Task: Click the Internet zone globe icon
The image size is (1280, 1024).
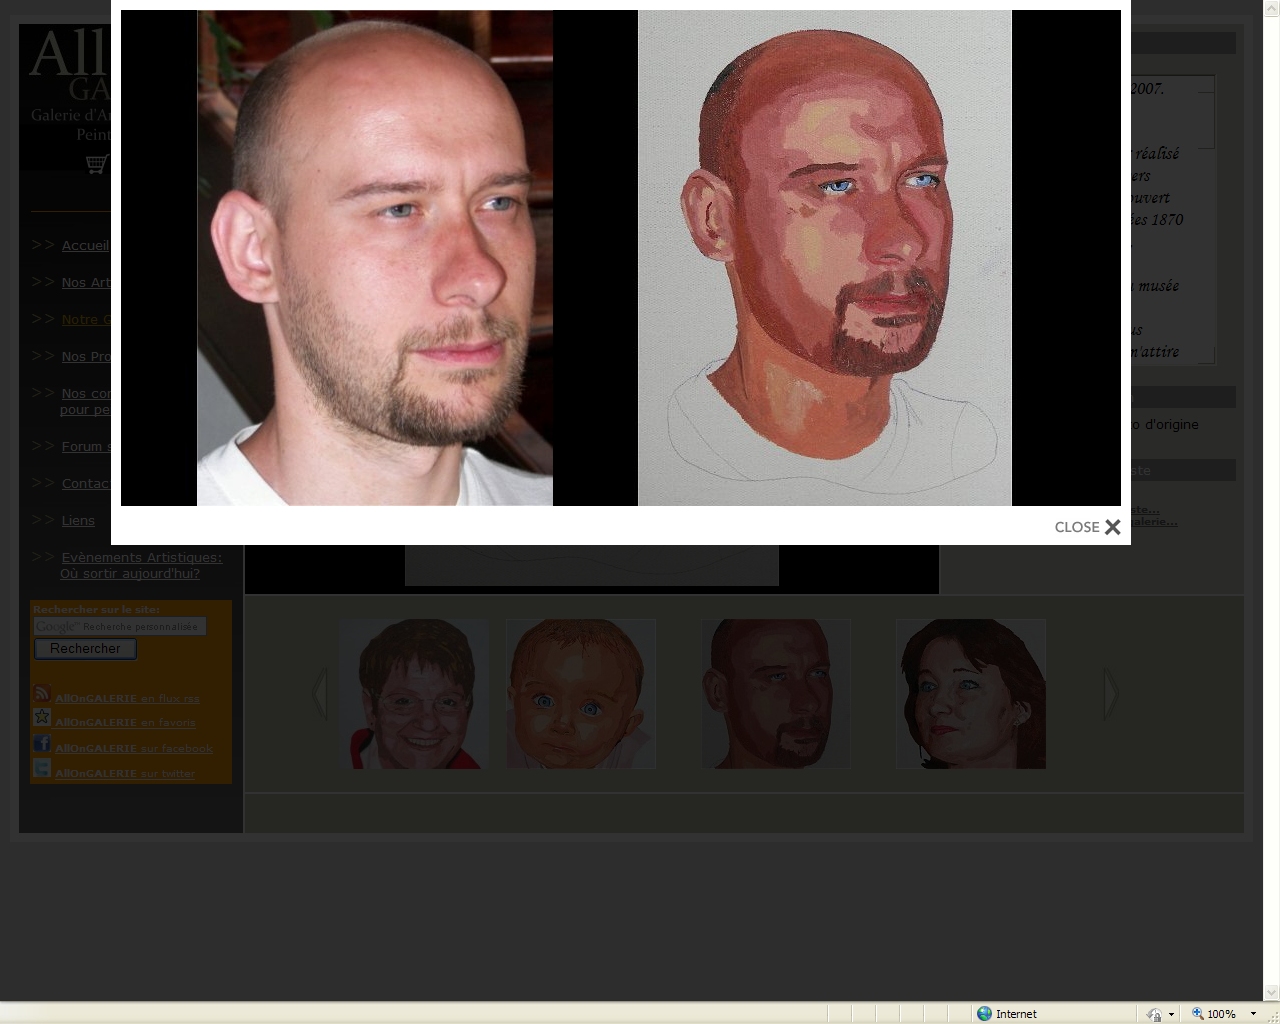Action: 985,1013
